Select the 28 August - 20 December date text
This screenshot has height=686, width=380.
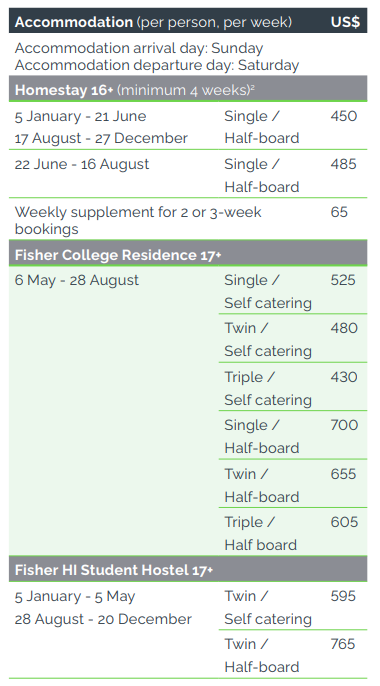pos(103,620)
